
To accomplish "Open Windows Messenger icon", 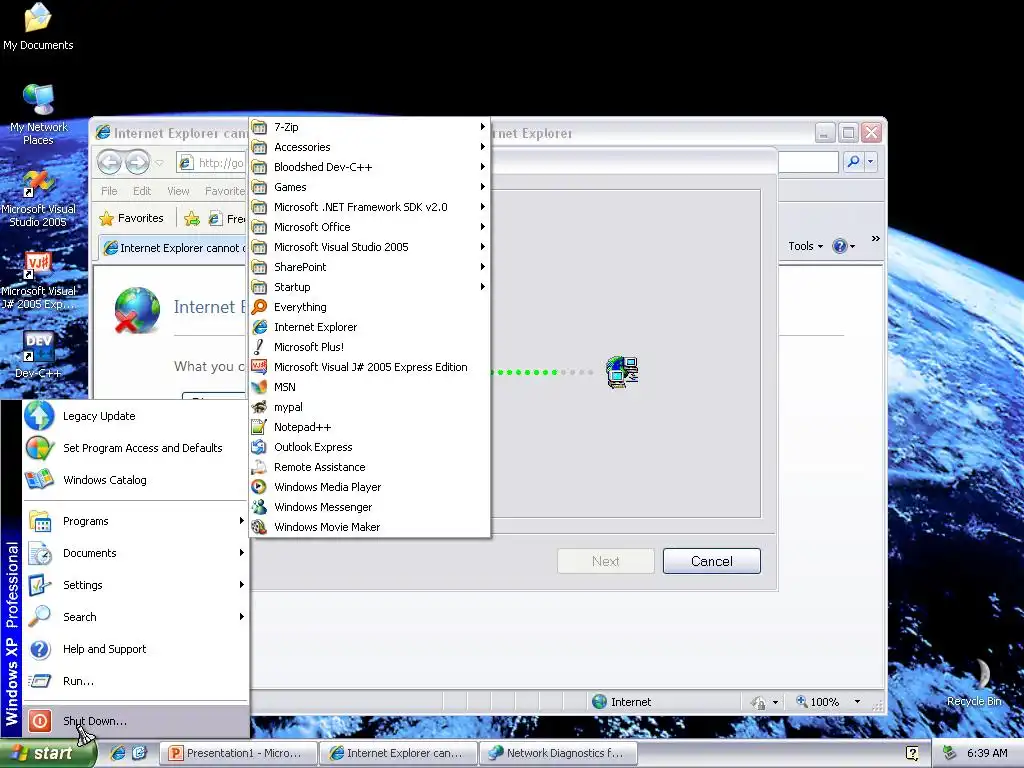I will click(x=259, y=507).
